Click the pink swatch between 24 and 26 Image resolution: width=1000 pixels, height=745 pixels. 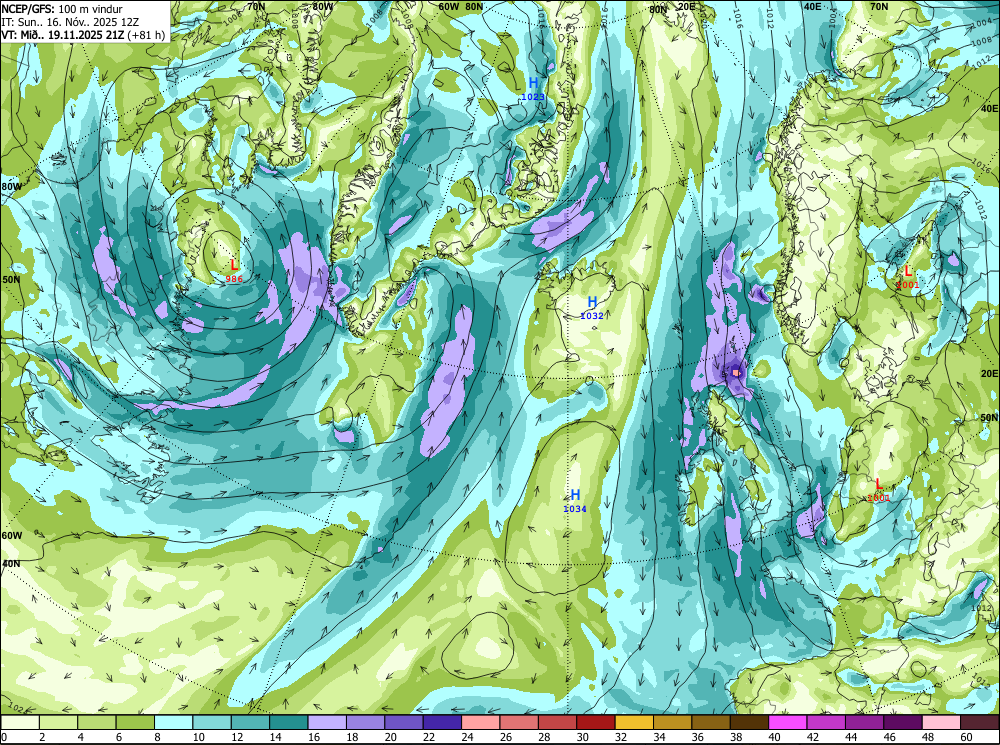point(481,722)
